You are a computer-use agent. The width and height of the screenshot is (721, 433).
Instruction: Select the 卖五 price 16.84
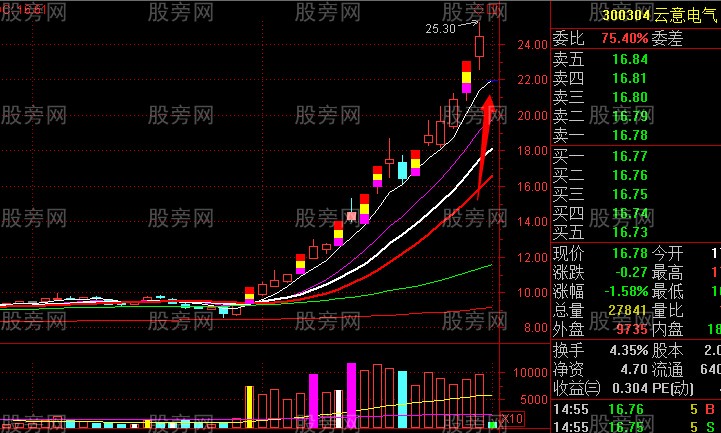tap(630, 59)
